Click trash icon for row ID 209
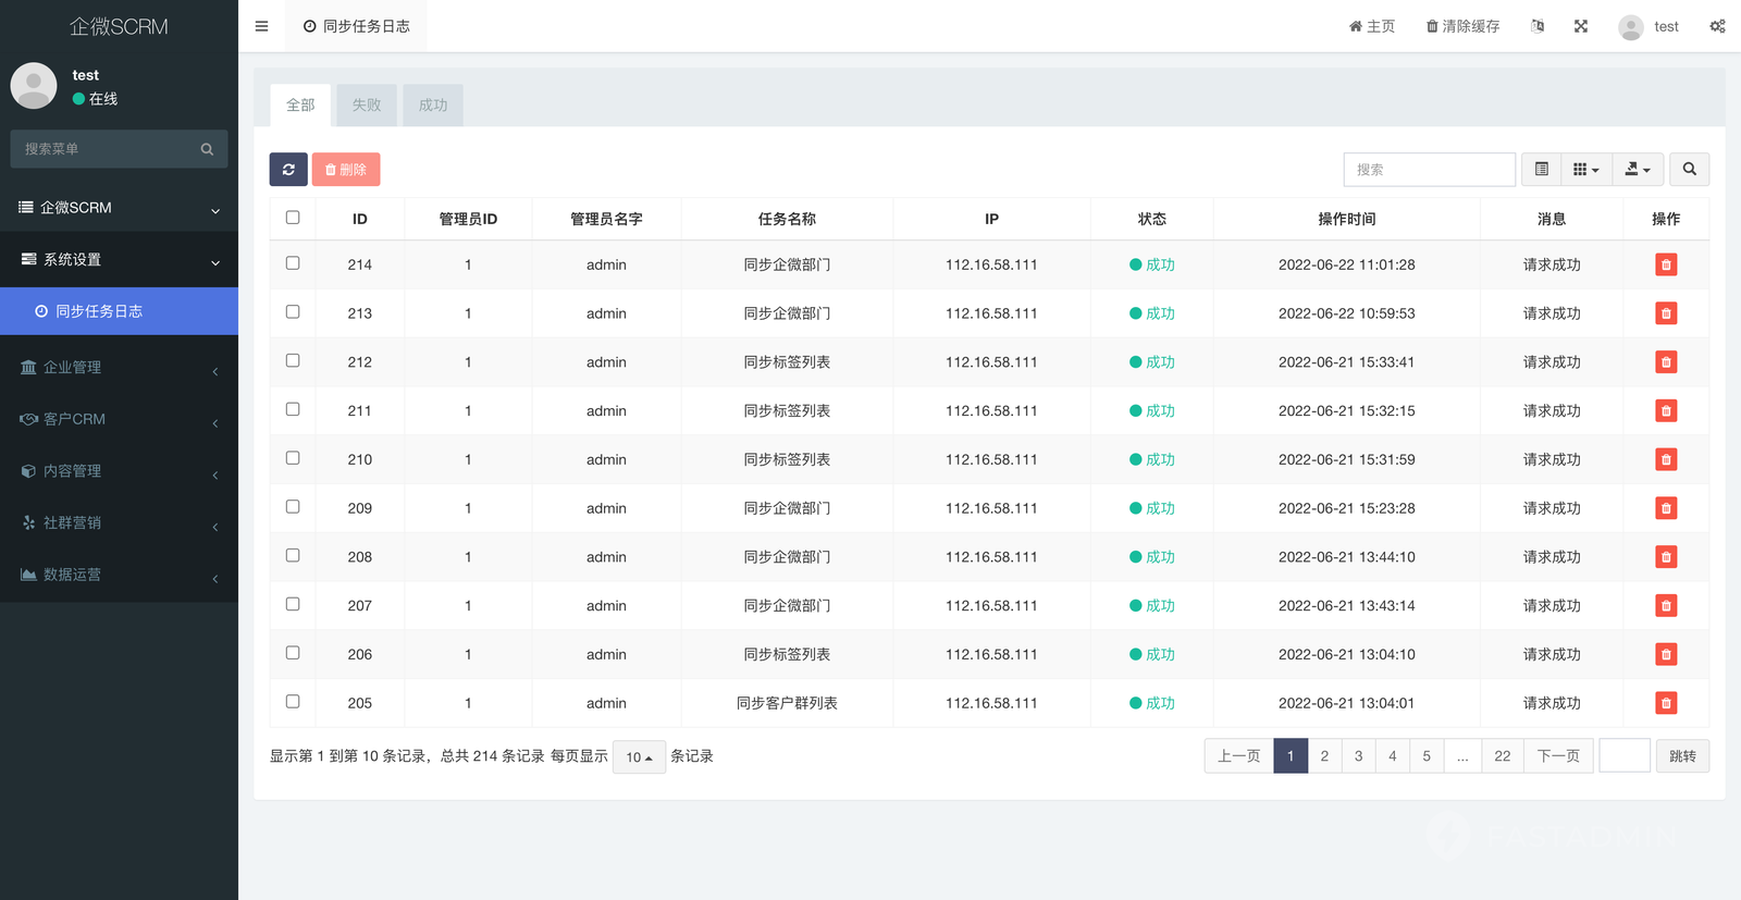 click(1665, 508)
